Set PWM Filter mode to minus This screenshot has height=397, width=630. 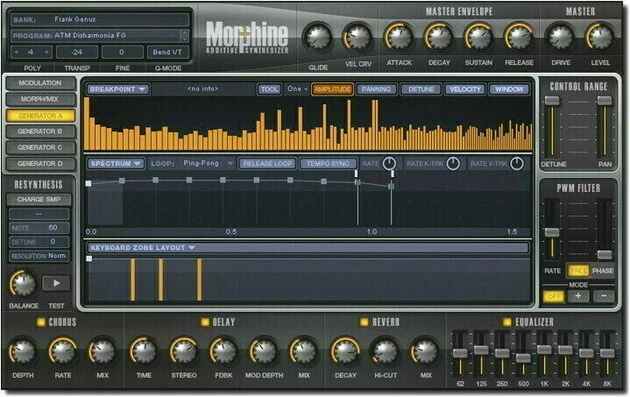tap(603, 297)
